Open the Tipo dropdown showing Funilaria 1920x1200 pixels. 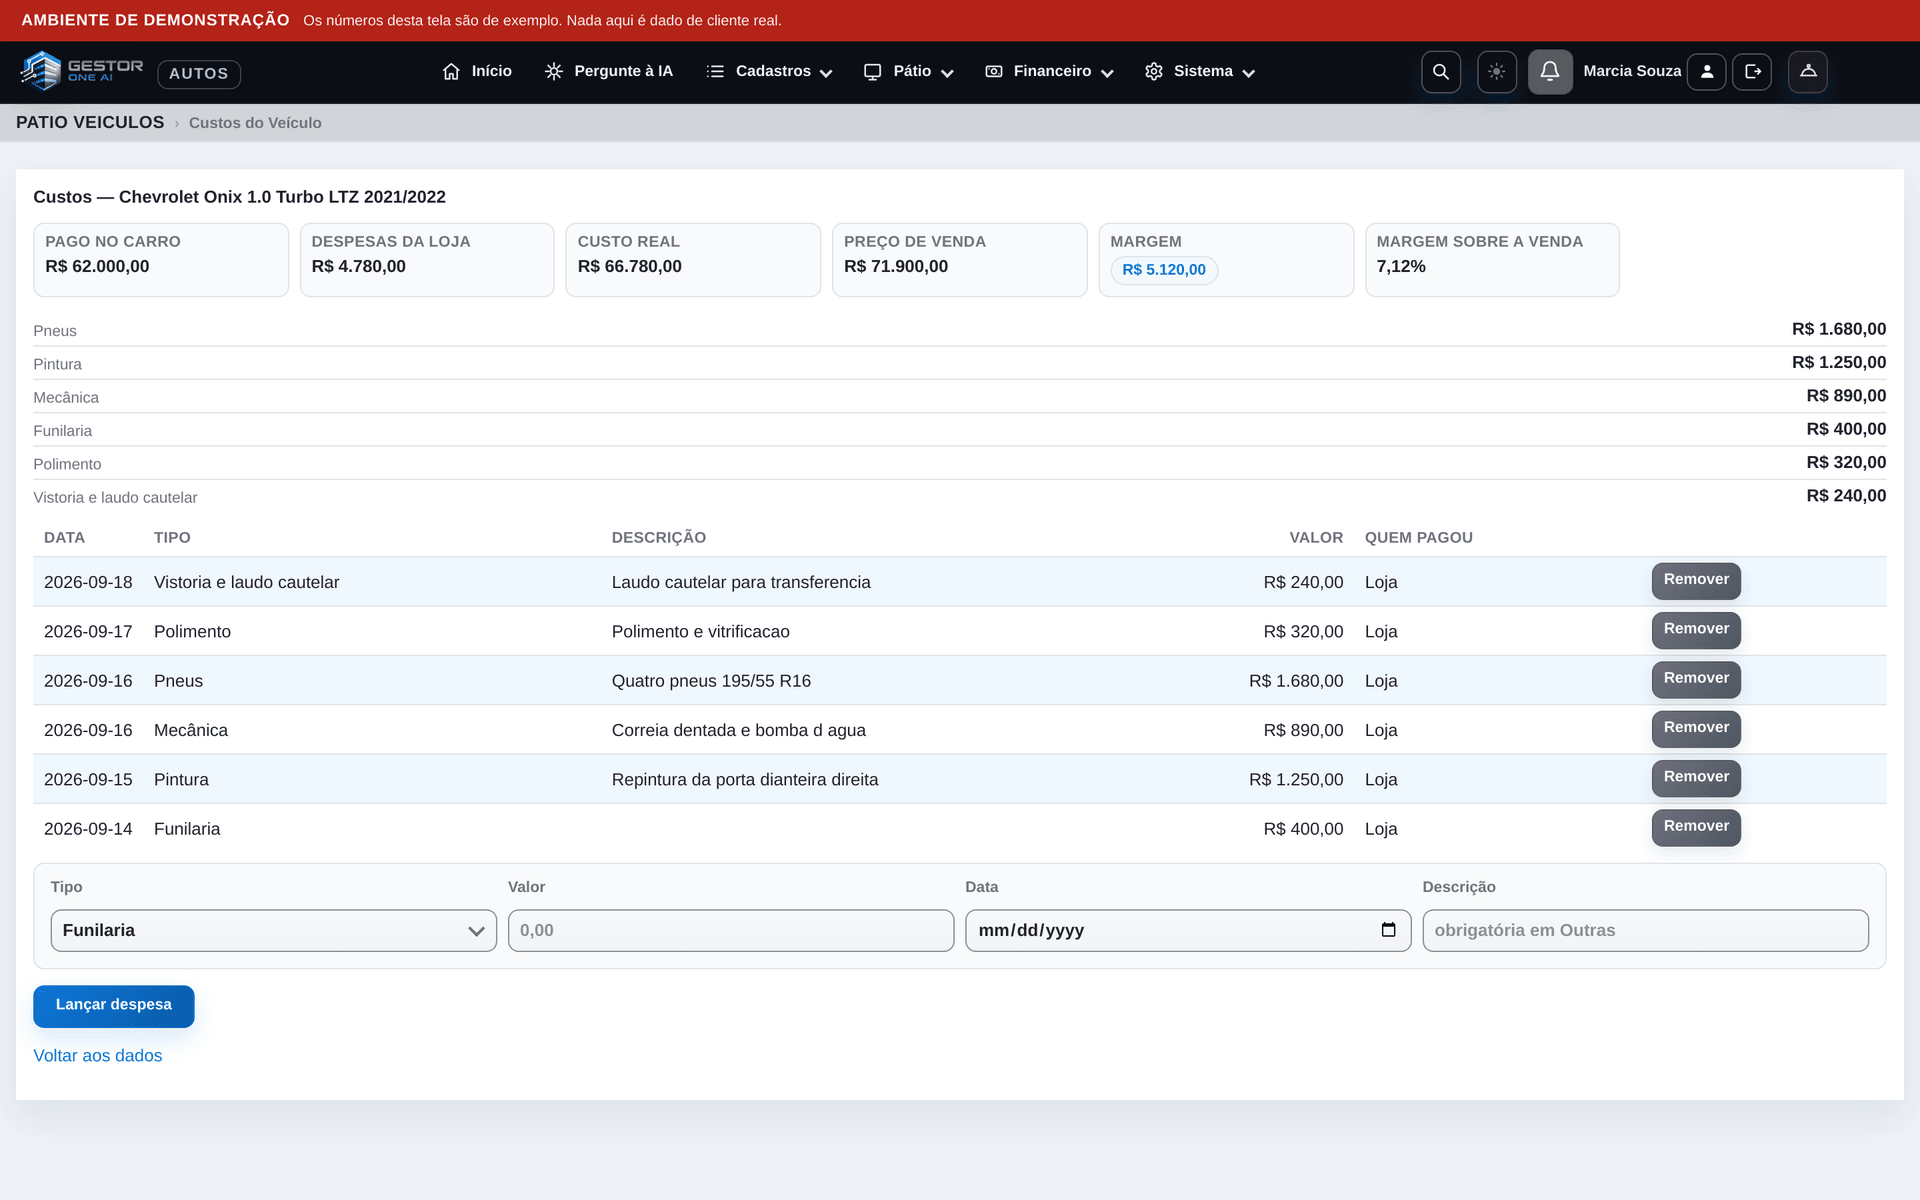pyautogui.click(x=273, y=930)
